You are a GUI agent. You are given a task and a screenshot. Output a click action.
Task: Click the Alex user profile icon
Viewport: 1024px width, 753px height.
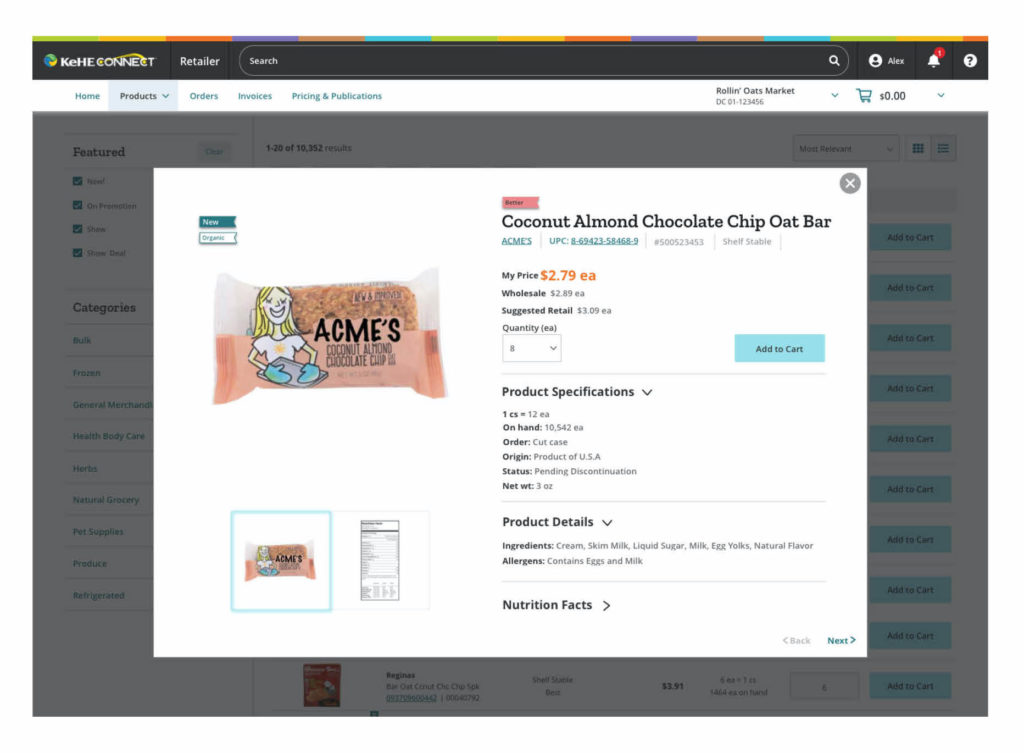[875, 61]
